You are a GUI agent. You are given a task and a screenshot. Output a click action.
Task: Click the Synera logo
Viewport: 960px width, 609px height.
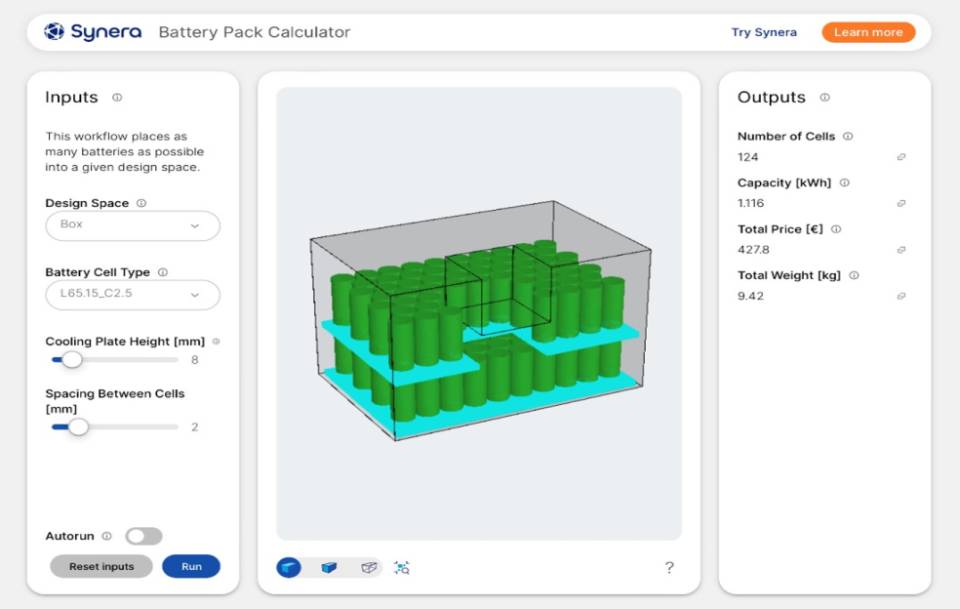[x=92, y=32]
